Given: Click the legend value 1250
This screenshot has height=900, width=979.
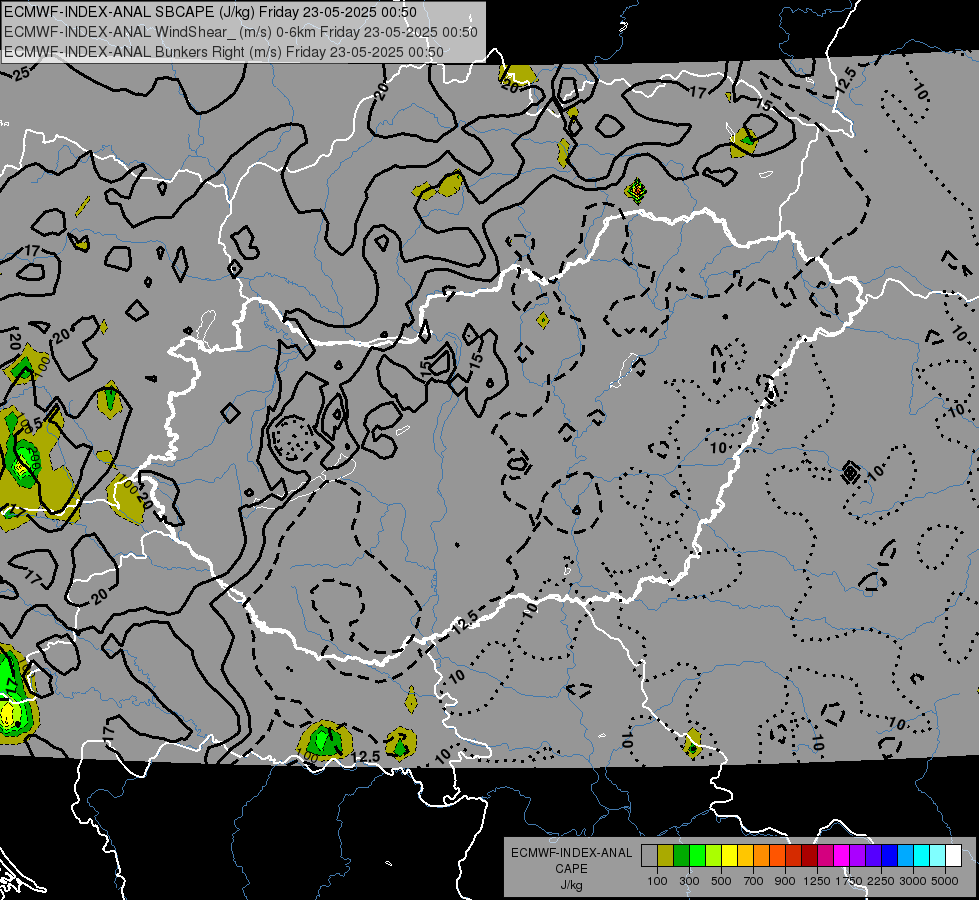Looking at the screenshot, I should (x=817, y=881).
